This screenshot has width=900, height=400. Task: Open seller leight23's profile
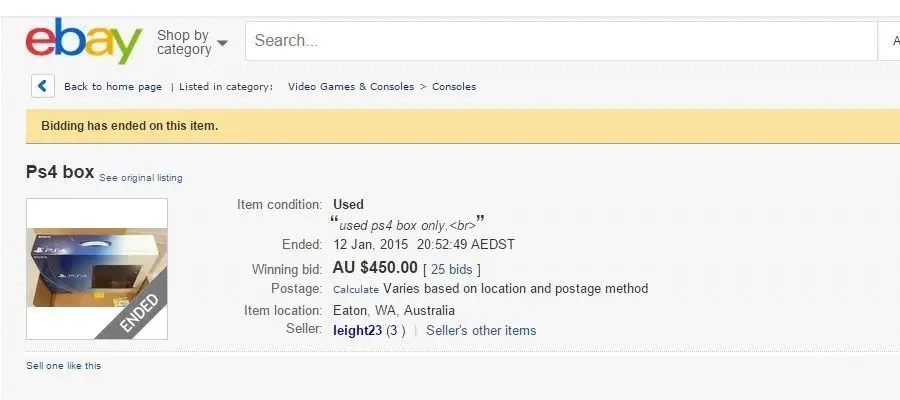[x=357, y=331]
